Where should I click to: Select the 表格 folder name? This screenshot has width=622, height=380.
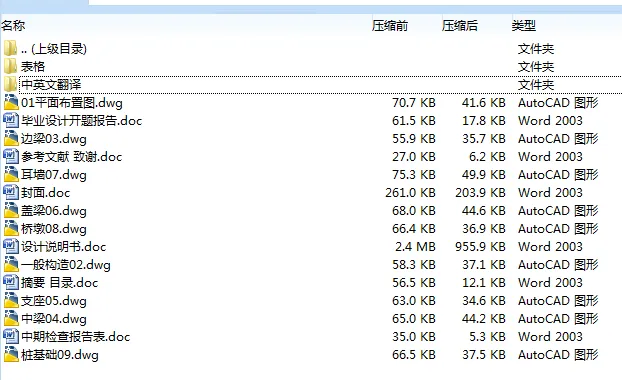tap(33, 67)
